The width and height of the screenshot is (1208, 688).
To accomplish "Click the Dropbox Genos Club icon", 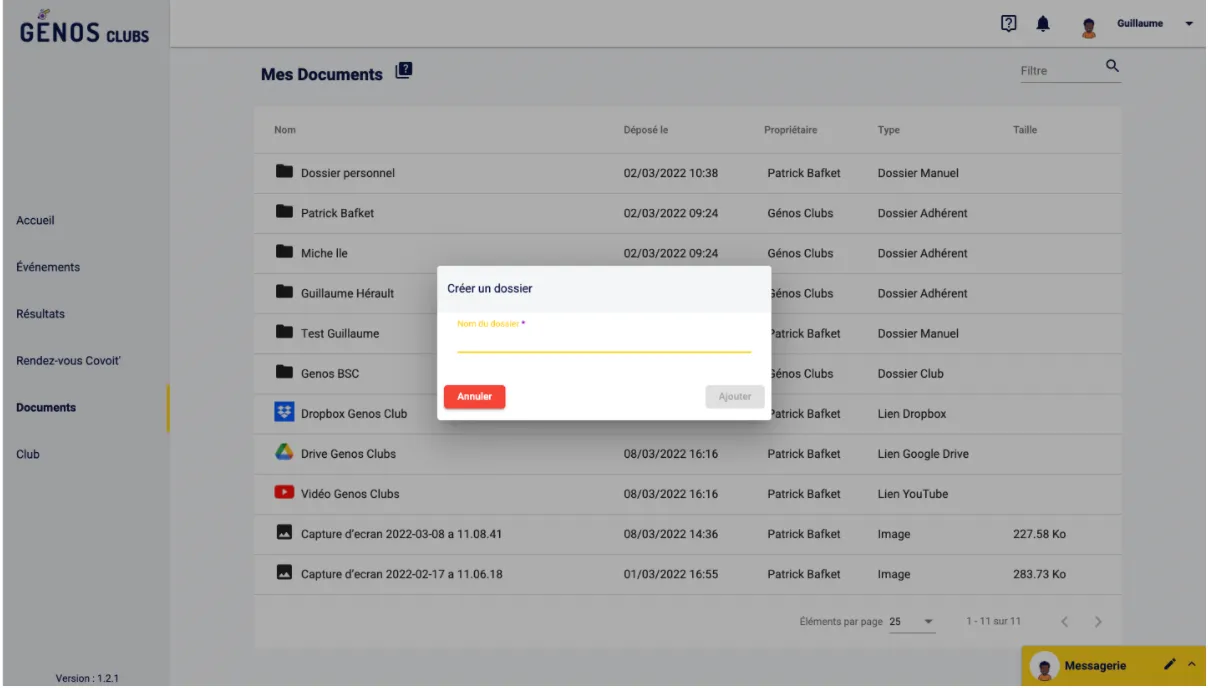I will 284,413.
